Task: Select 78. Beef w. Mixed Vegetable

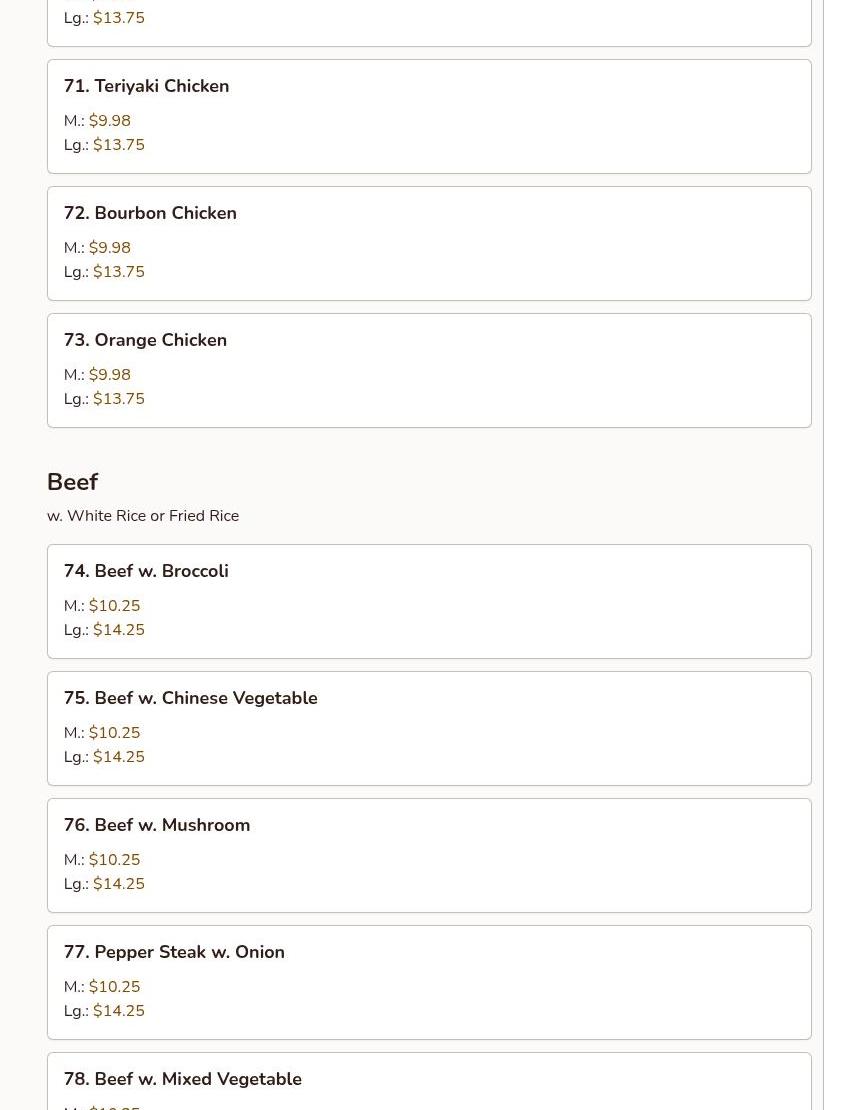Action: tap(182, 1079)
